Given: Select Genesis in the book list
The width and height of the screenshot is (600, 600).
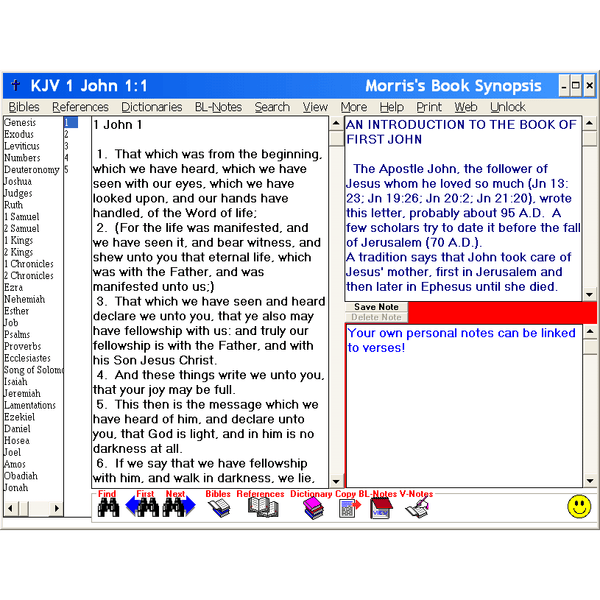Looking at the screenshot, I should click(20, 122).
